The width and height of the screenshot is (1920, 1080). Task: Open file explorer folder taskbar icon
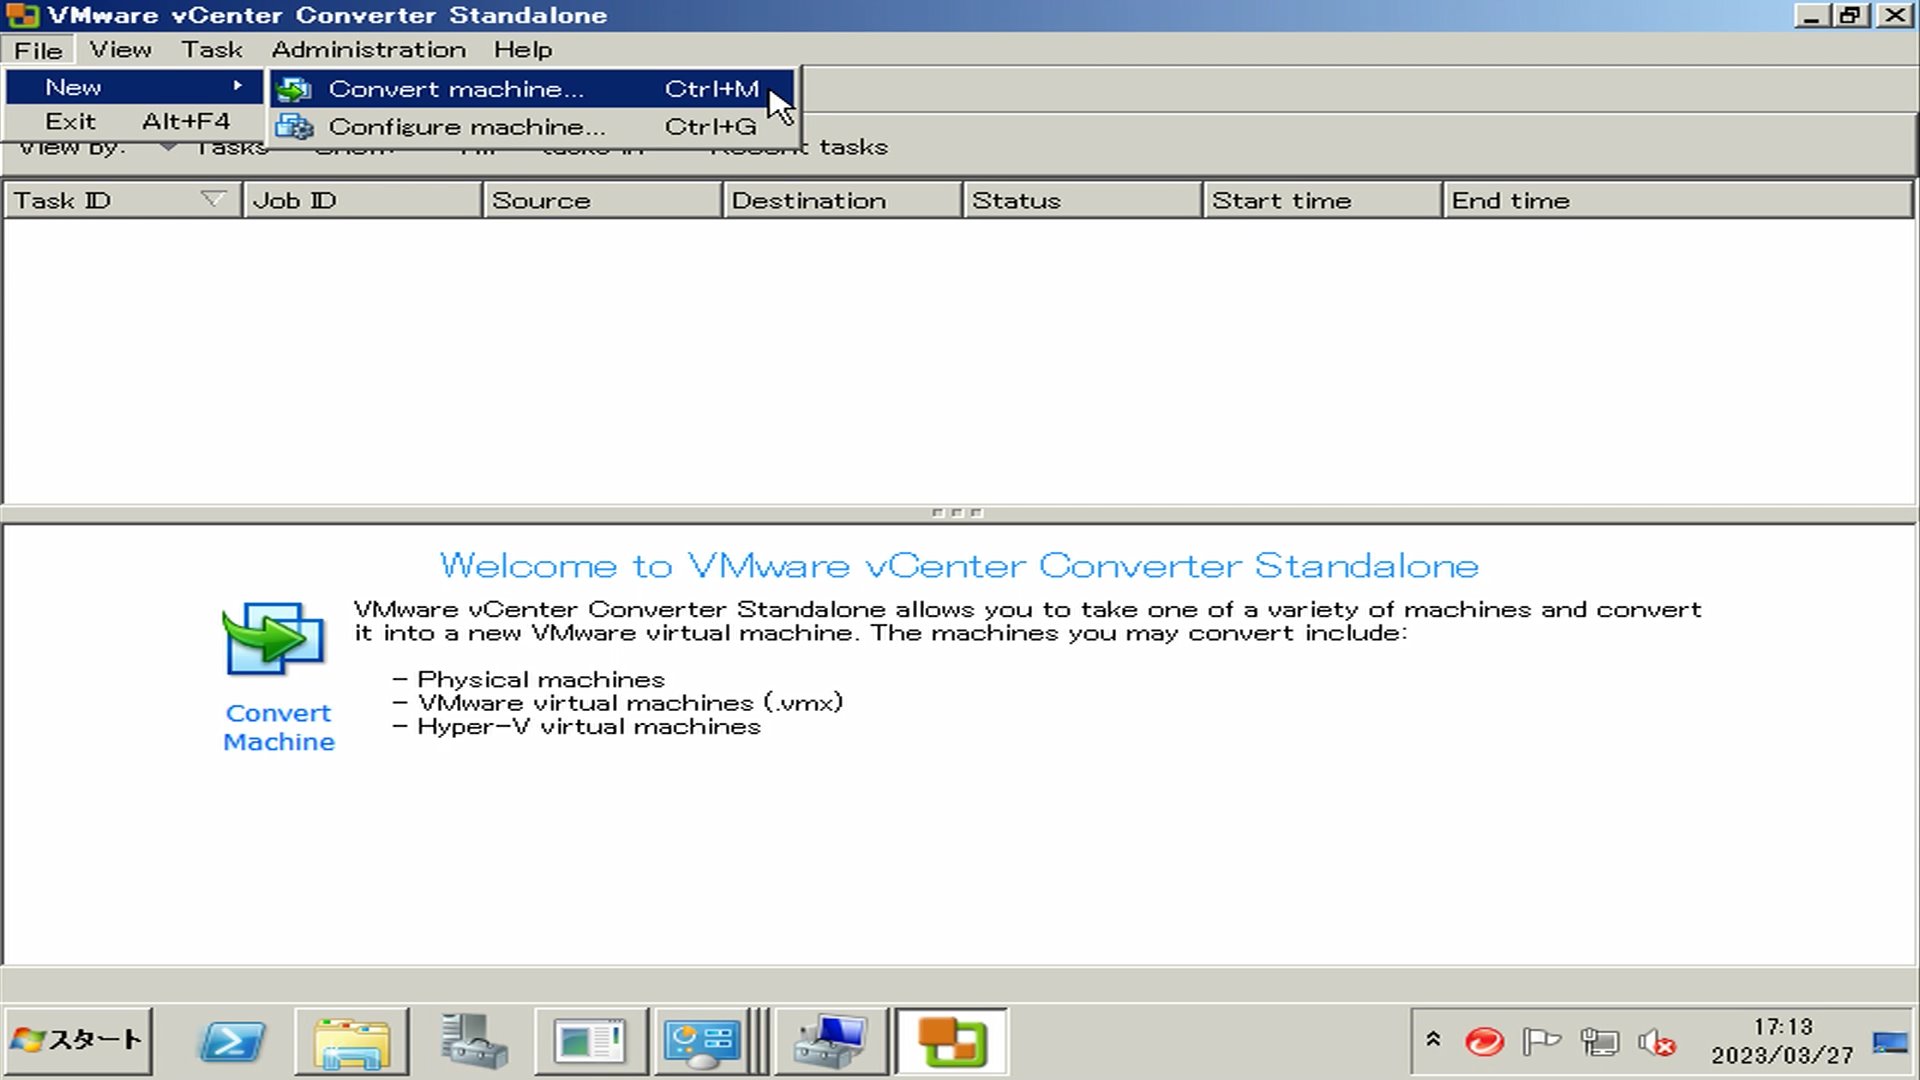coord(352,1042)
